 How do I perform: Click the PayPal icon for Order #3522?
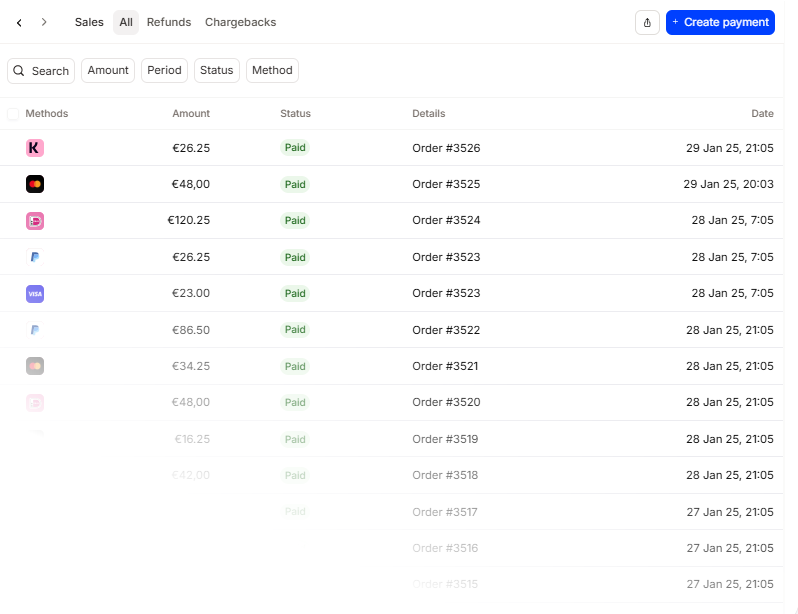click(35, 330)
